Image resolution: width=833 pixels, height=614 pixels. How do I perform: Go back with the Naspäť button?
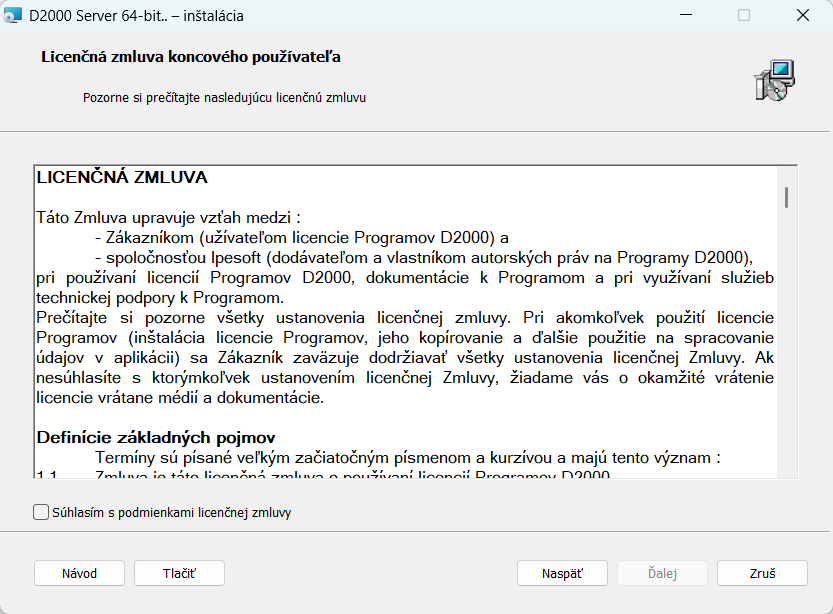(561, 573)
